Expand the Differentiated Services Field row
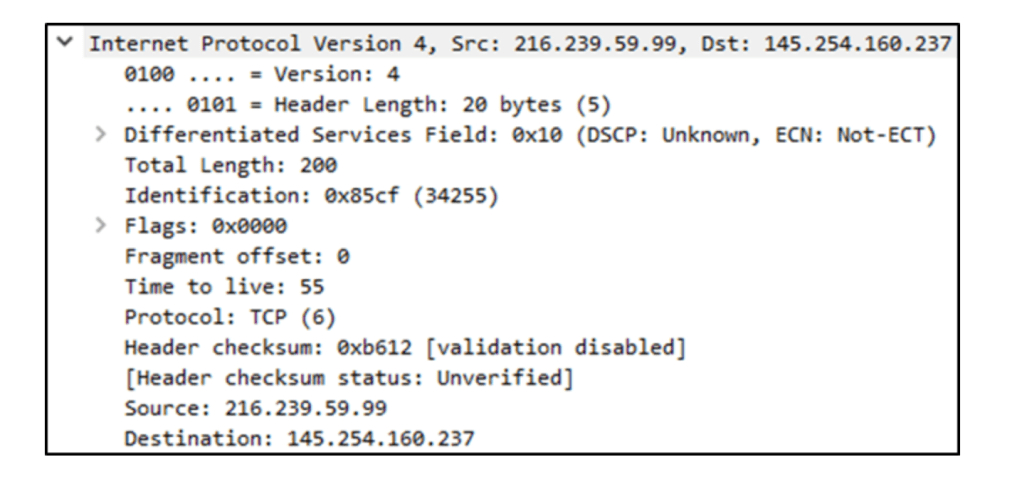1022x494 pixels. point(102,136)
